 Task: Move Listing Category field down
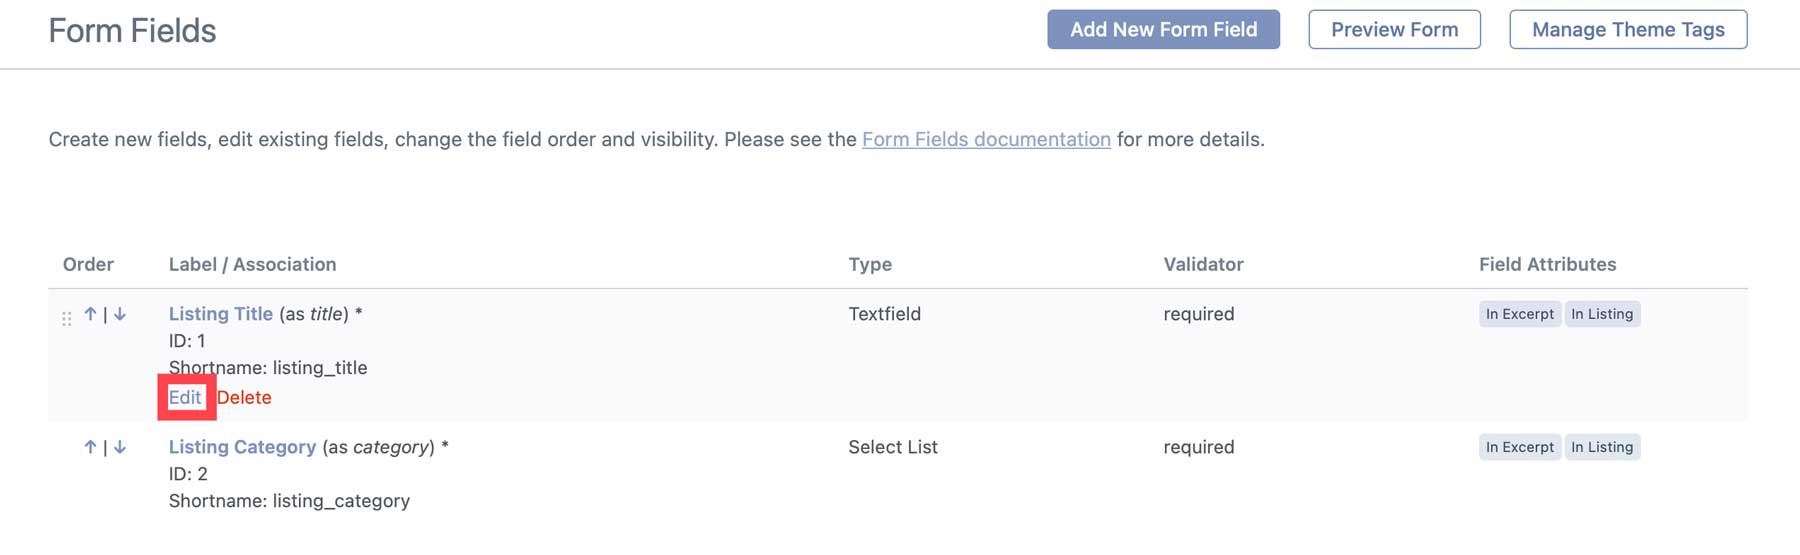(120, 447)
